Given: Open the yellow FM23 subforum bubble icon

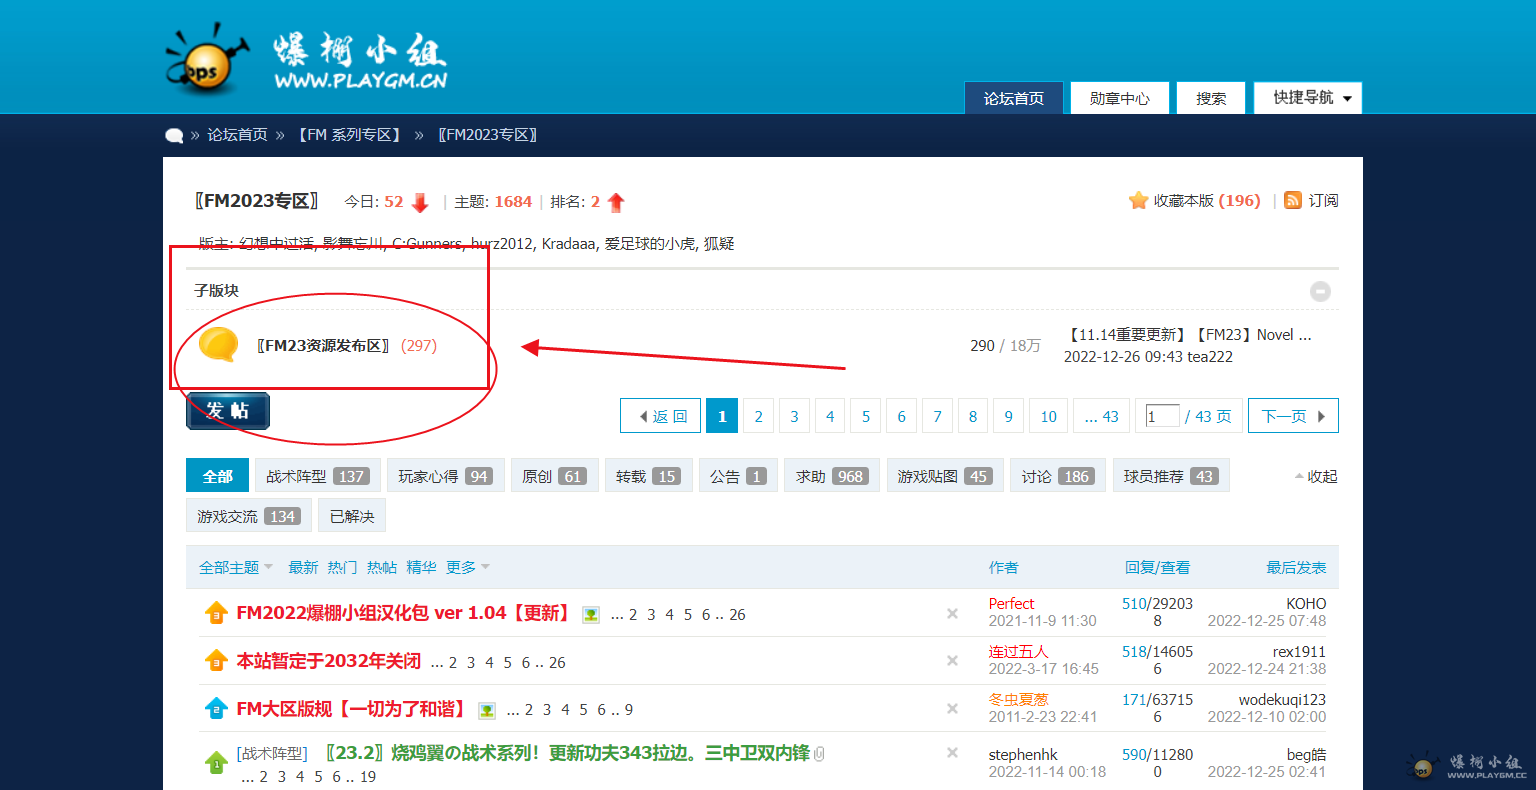Looking at the screenshot, I should (x=218, y=345).
